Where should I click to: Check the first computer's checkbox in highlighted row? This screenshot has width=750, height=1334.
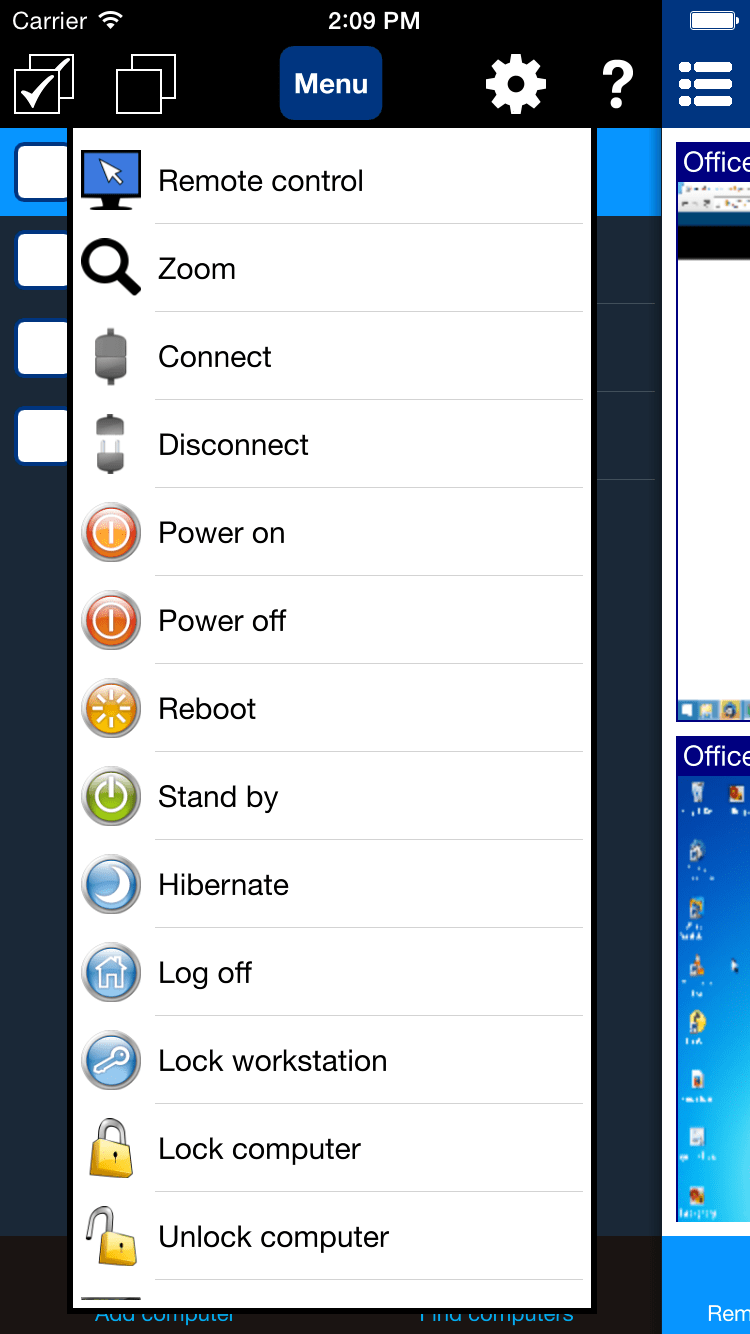(43, 172)
